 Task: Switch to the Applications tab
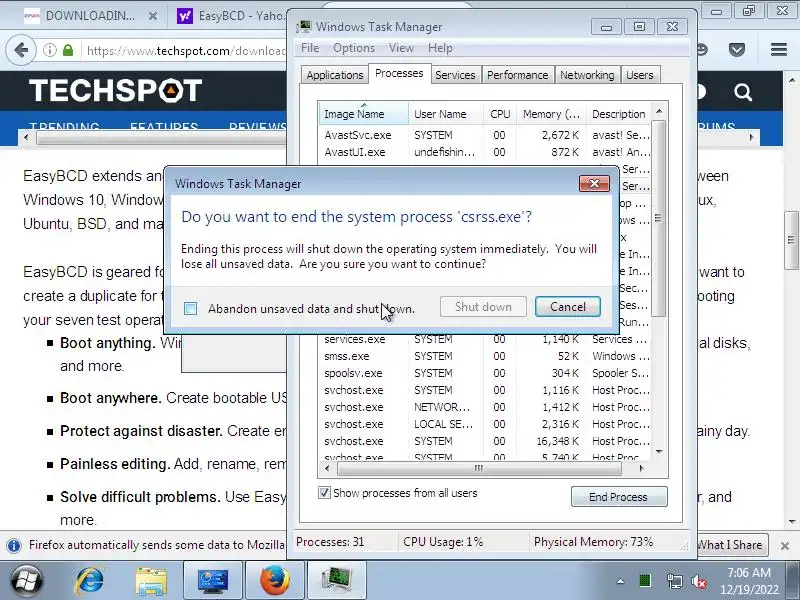pyautogui.click(x=335, y=75)
